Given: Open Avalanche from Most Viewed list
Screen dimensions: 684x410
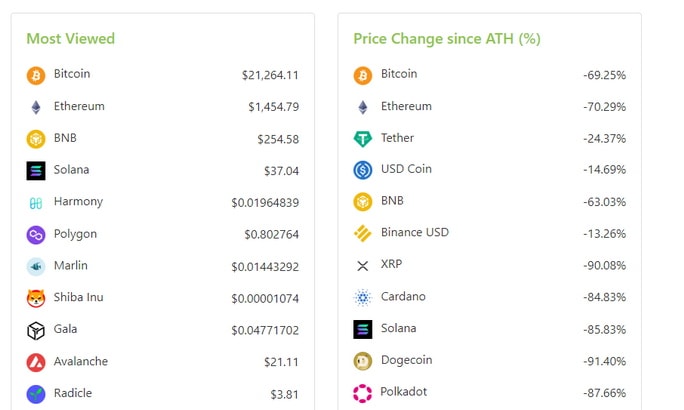Looking at the screenshot, I should (x=81, y=361).
